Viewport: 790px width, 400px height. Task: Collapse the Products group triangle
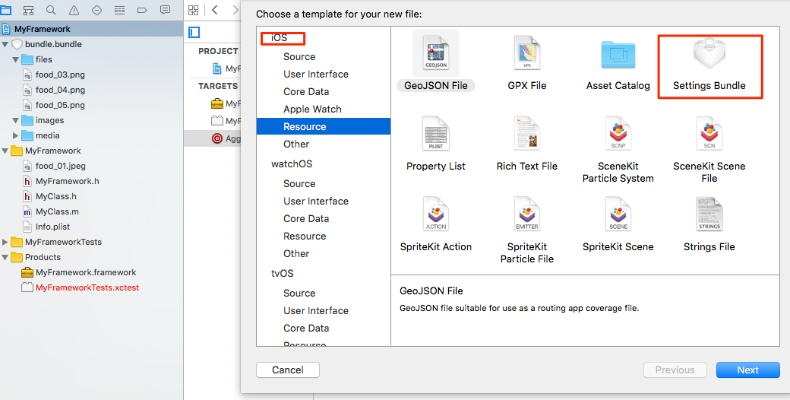click(x=6, y=257)
